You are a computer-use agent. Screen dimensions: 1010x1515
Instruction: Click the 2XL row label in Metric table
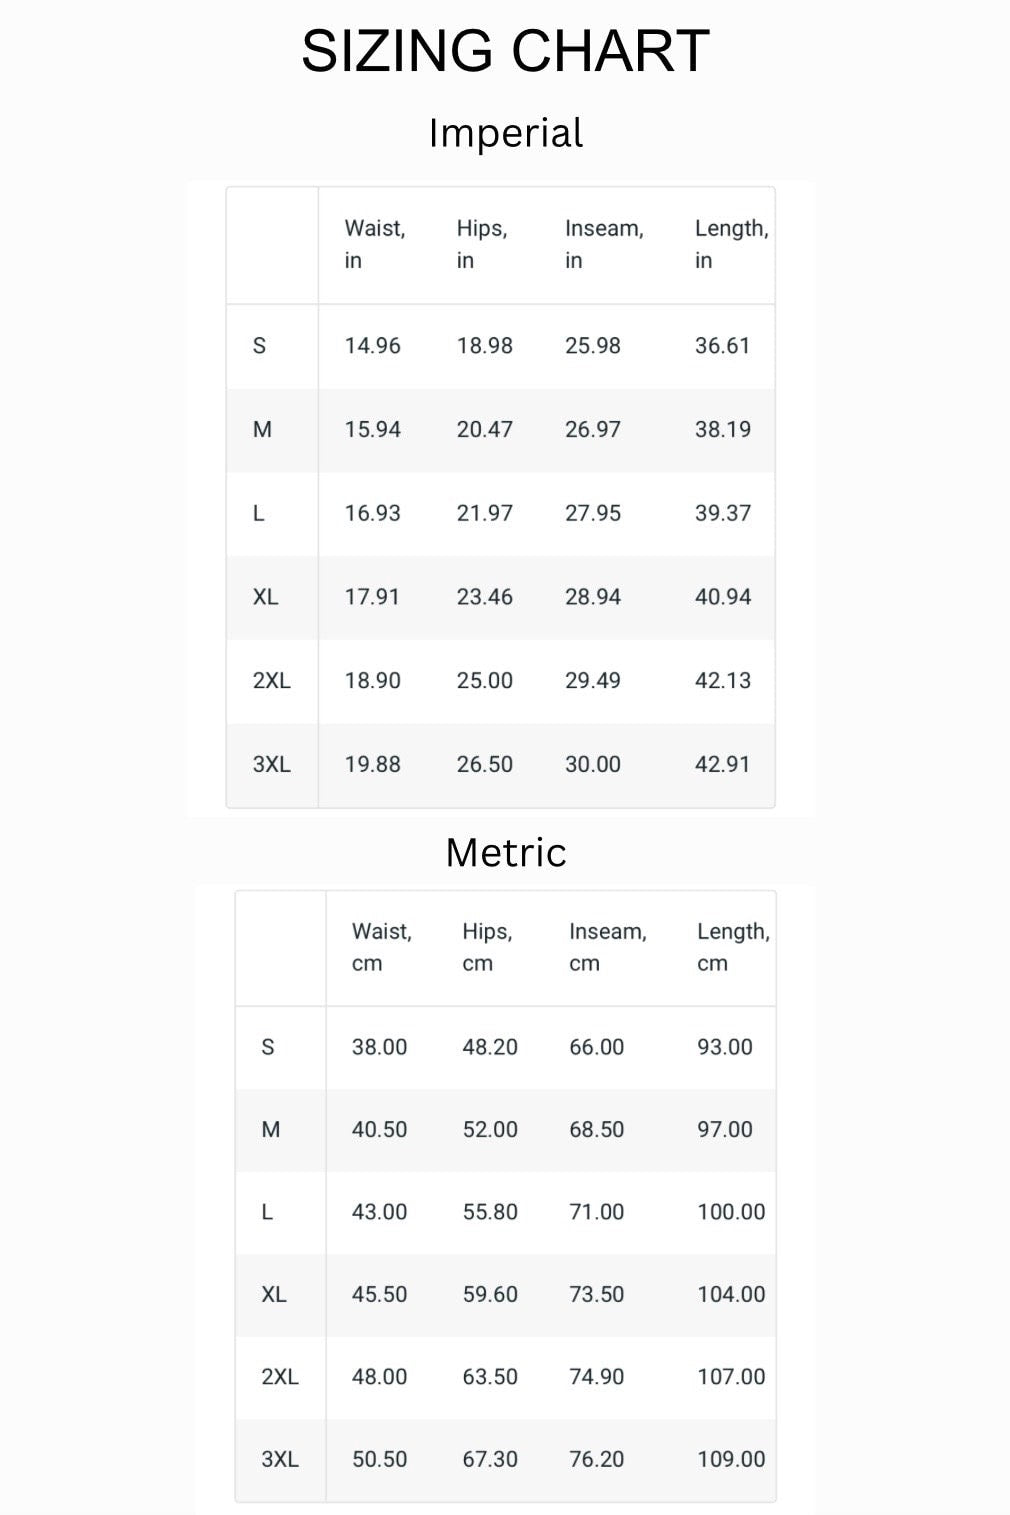point(279,1377)
